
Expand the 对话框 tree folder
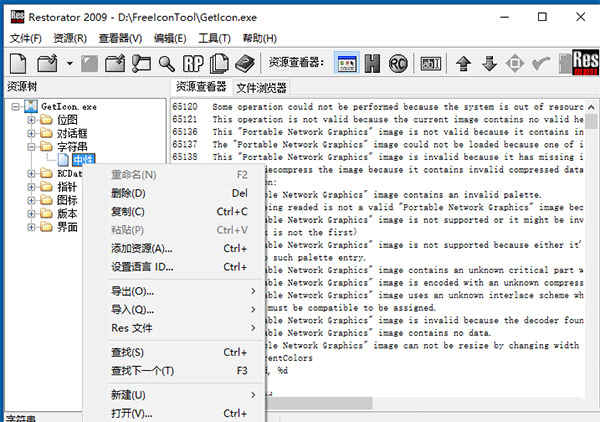[32, 133]
